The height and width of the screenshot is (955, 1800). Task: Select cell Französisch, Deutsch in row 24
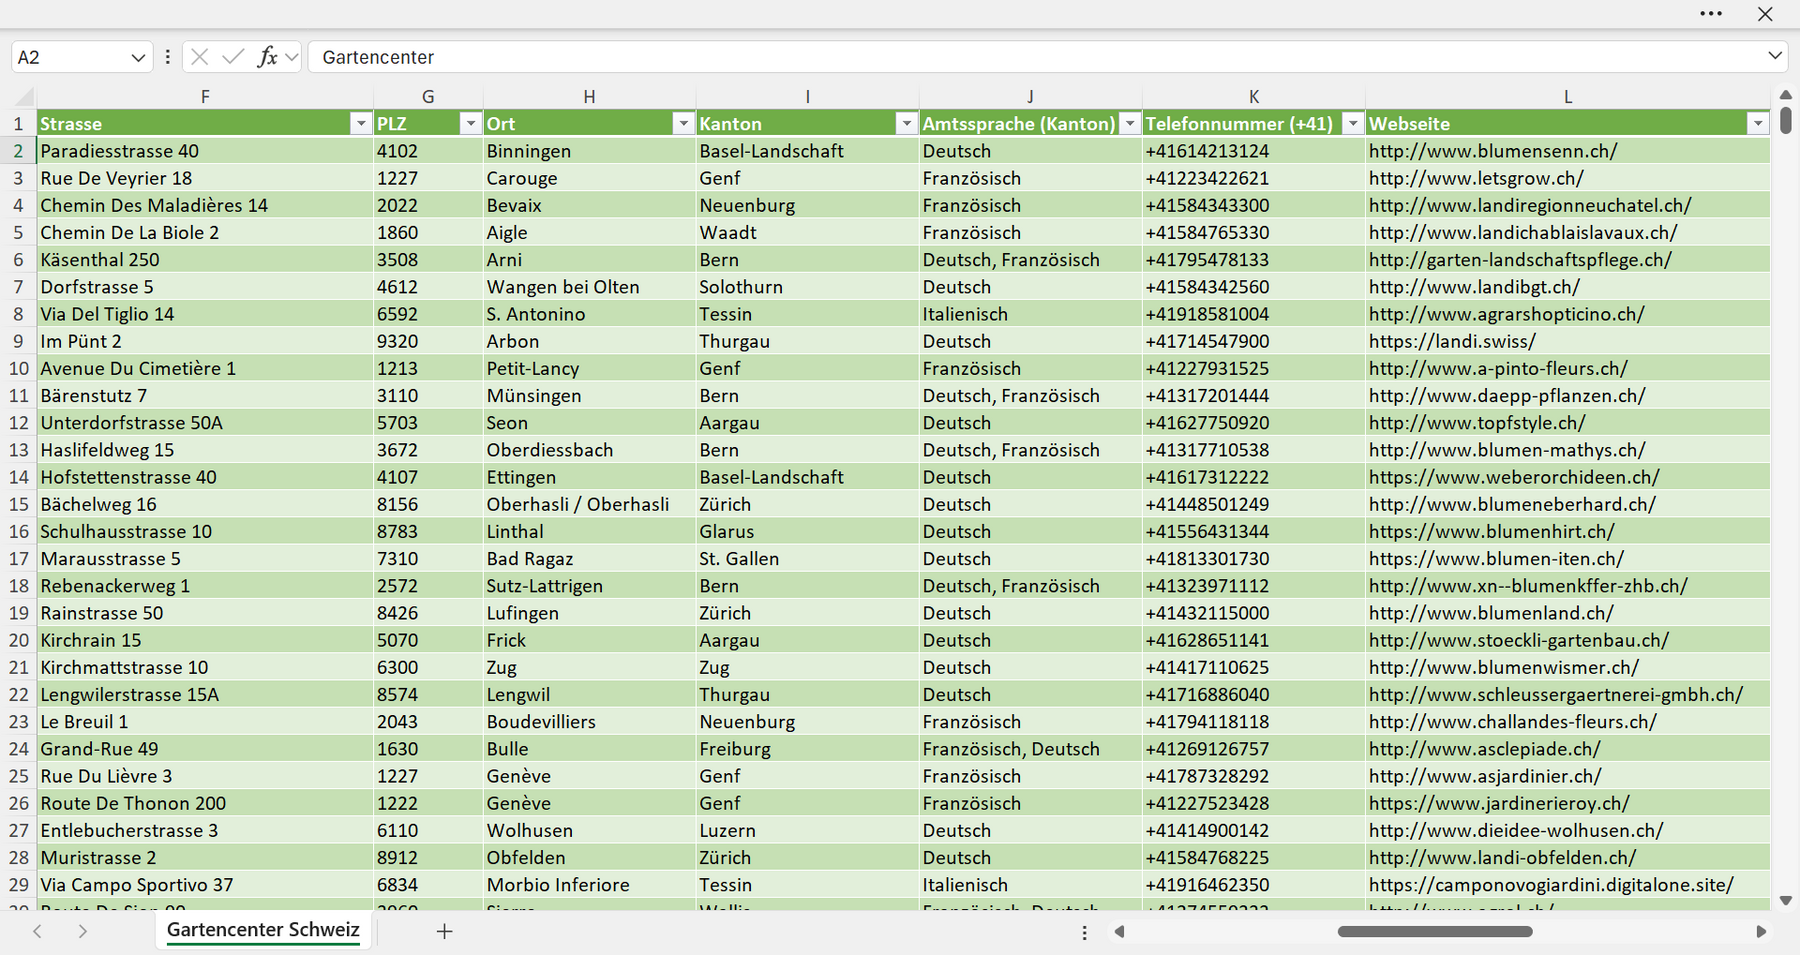[1030, 749]
